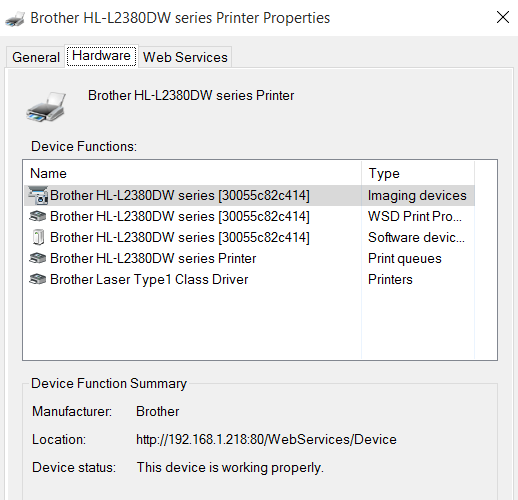Click the large printer icon beside the device name

[x=46, y=107]
